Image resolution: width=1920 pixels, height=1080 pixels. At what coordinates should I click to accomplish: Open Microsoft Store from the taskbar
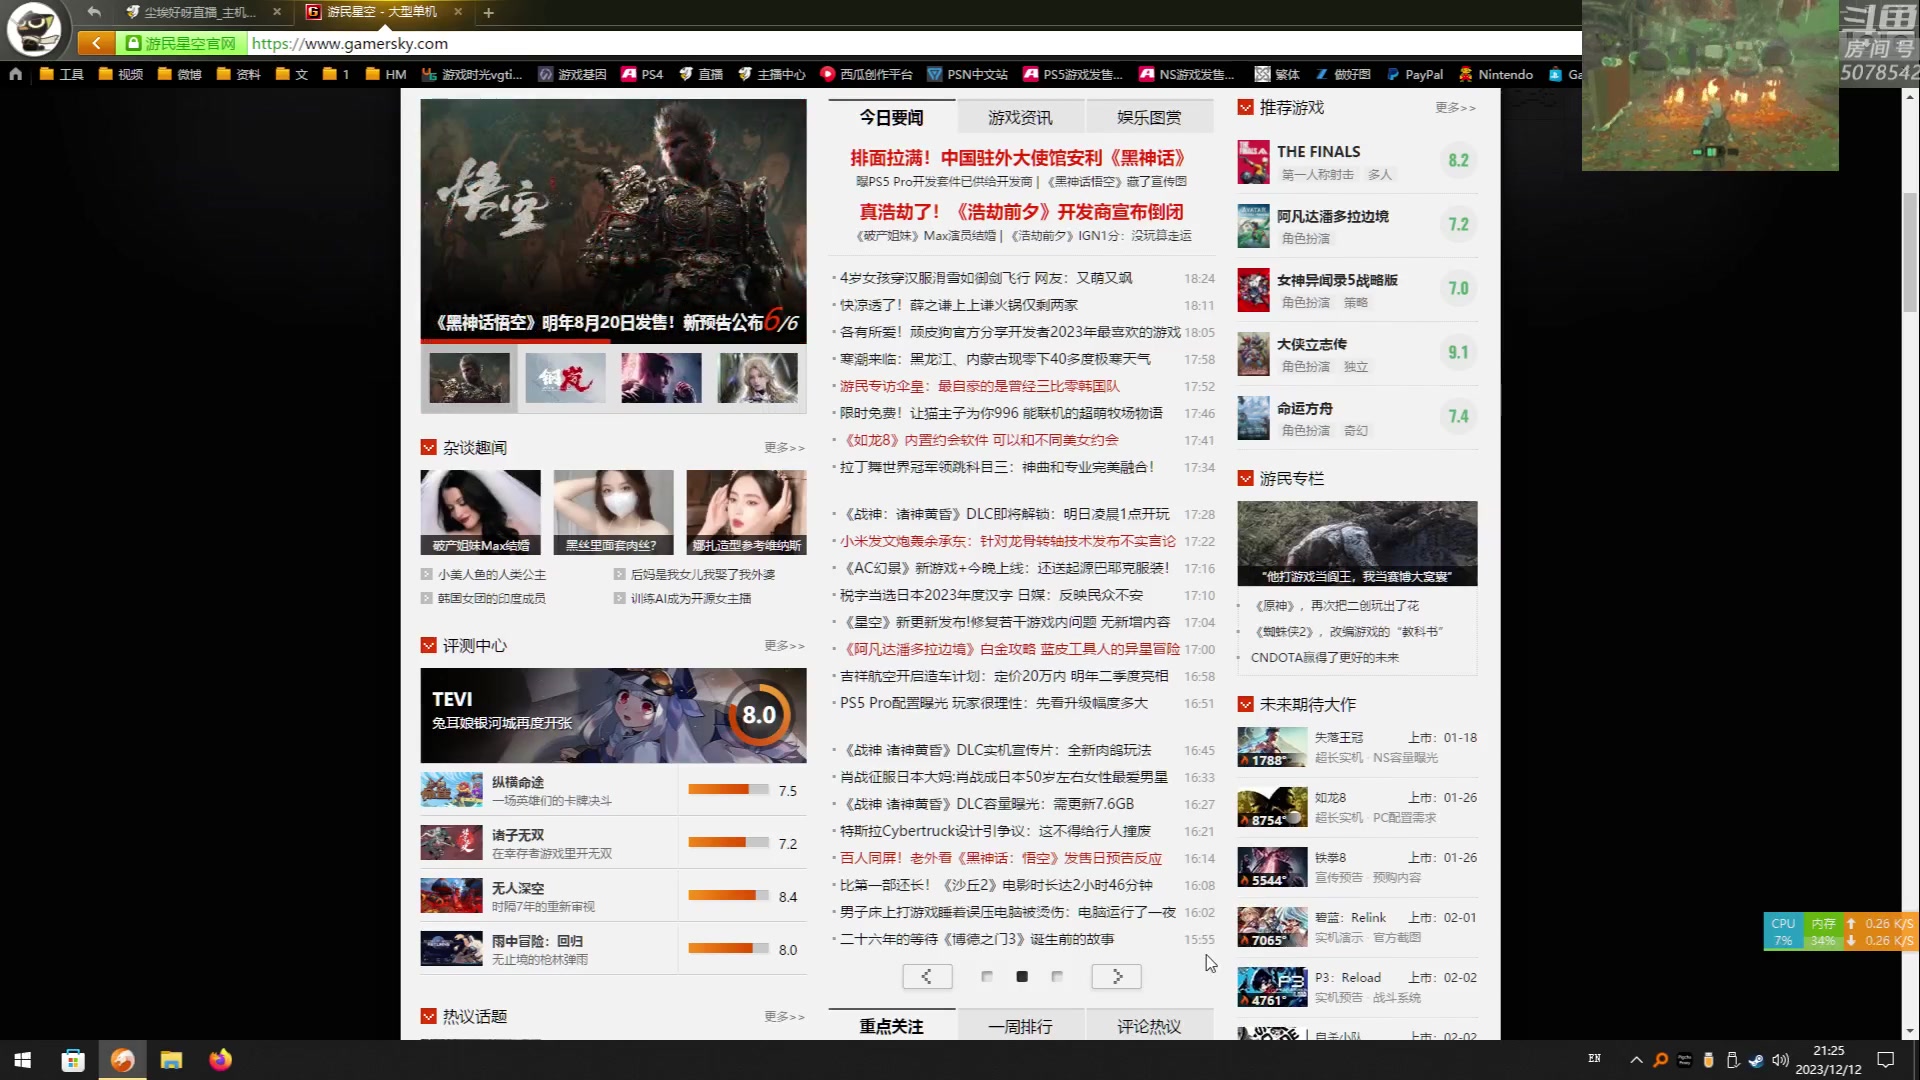tap(73, 1060)
